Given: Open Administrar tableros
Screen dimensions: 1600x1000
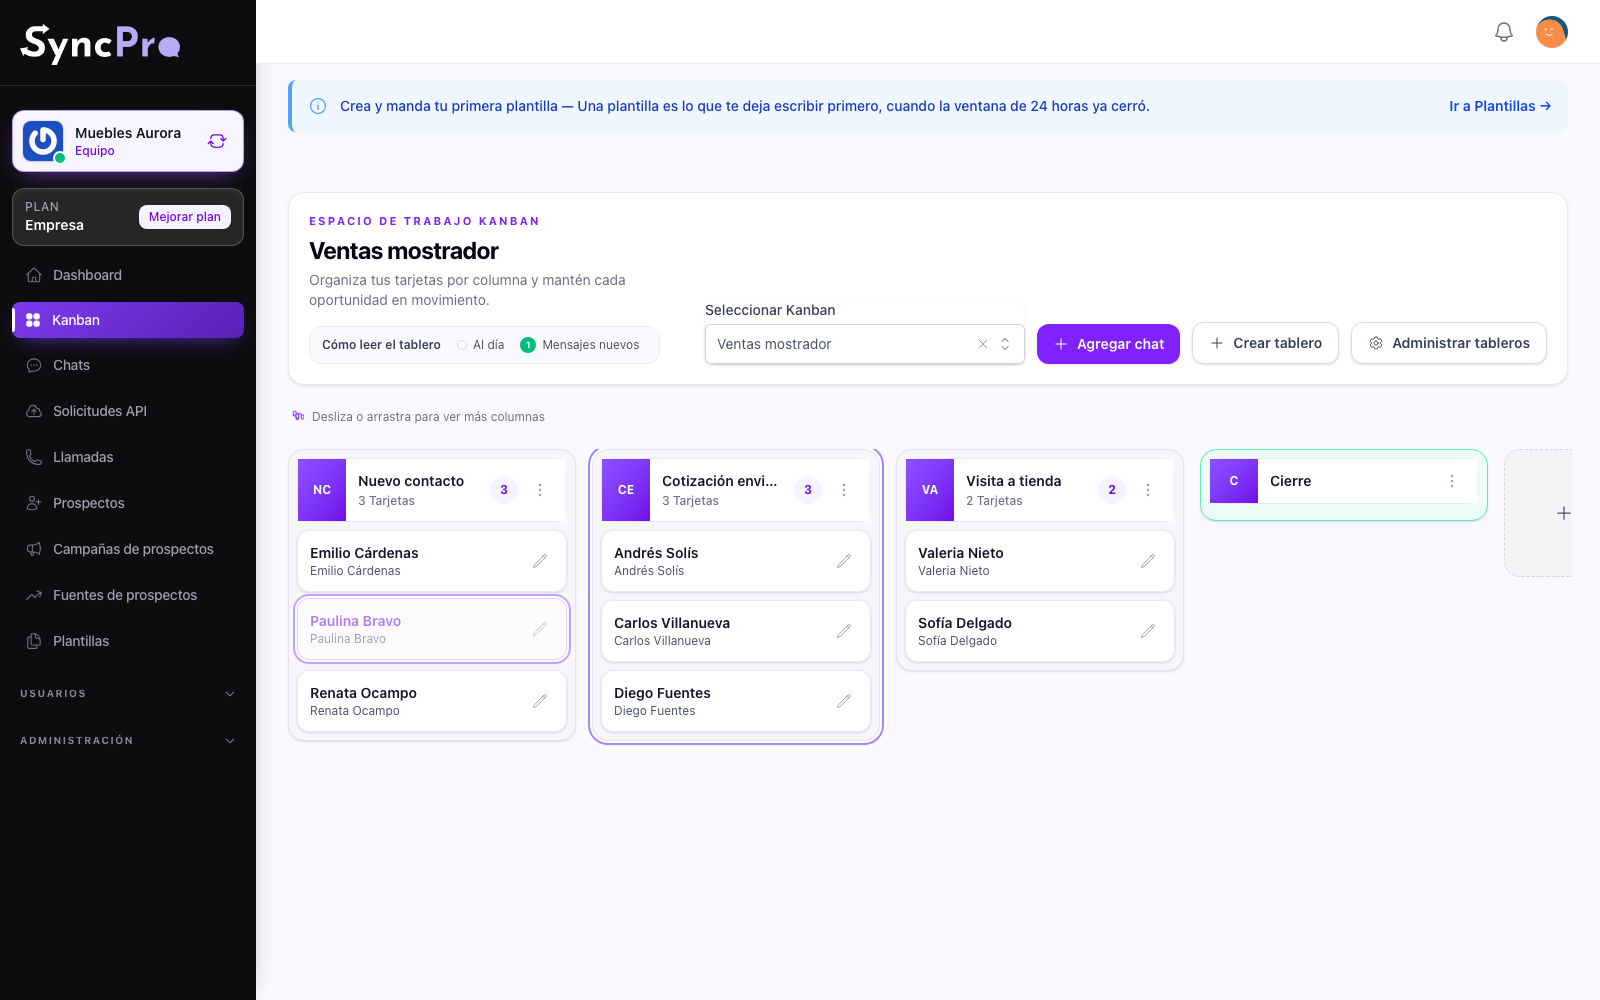Looking at the screenshot, I should coord(1449,343).
